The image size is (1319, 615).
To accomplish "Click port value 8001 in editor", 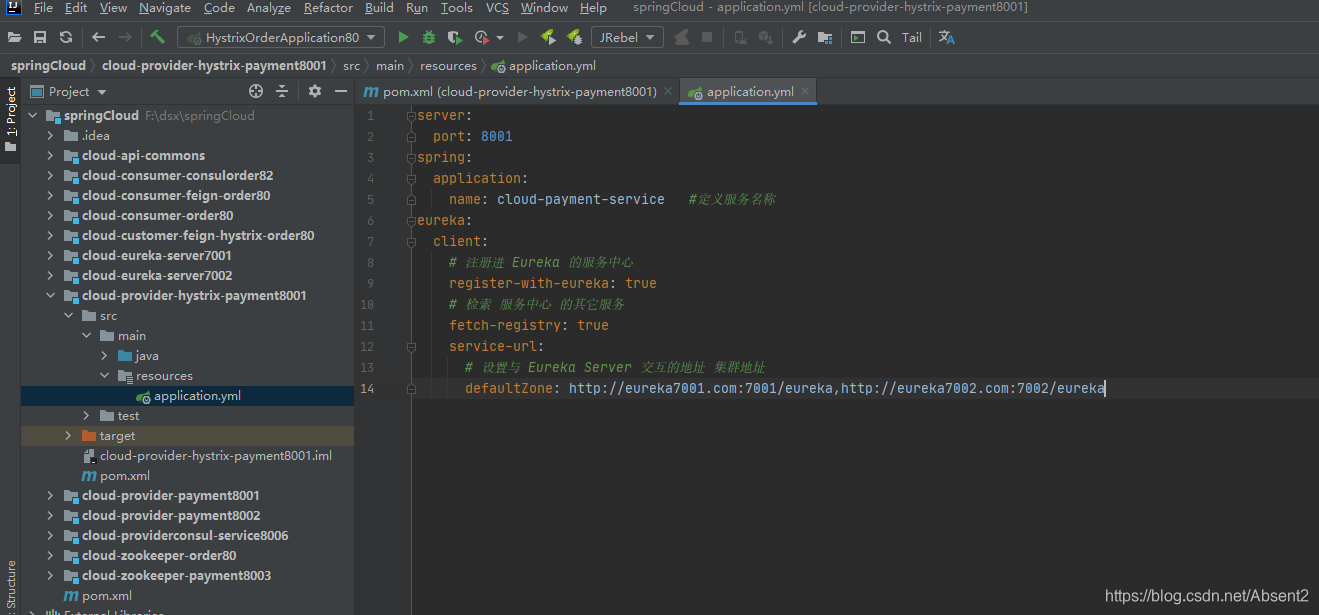I will (496, 136).
